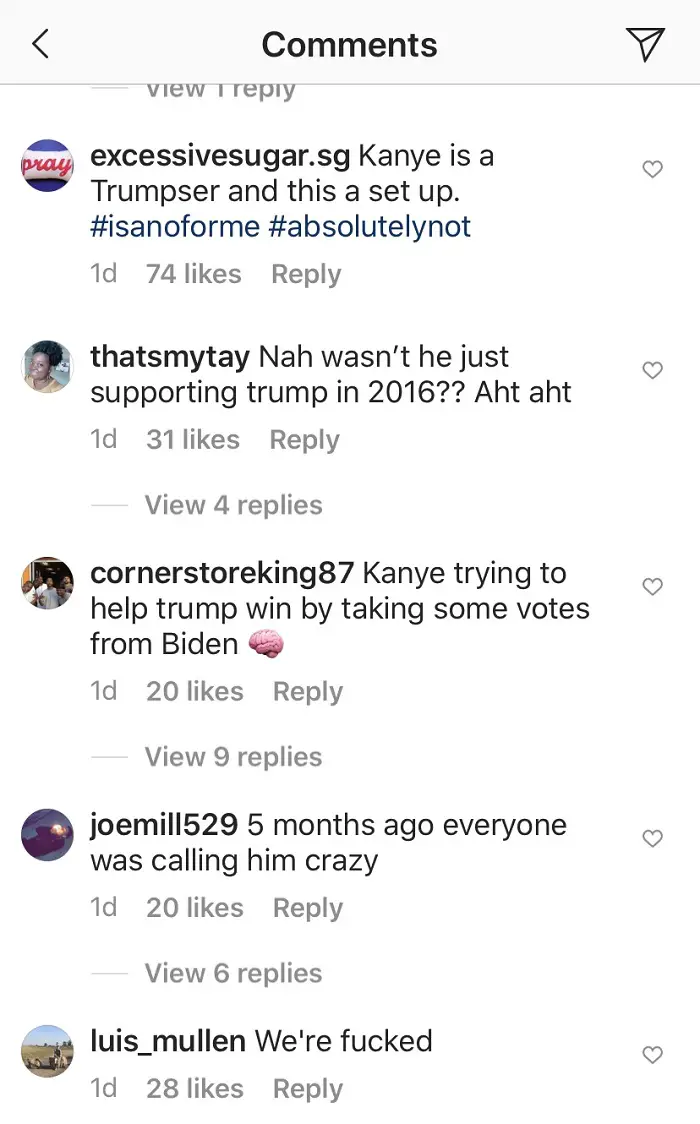The image size is (700, 1124).
Task: View the 74 likes on excessivesugar.sg's comment
Action: (x=193, y=274)
